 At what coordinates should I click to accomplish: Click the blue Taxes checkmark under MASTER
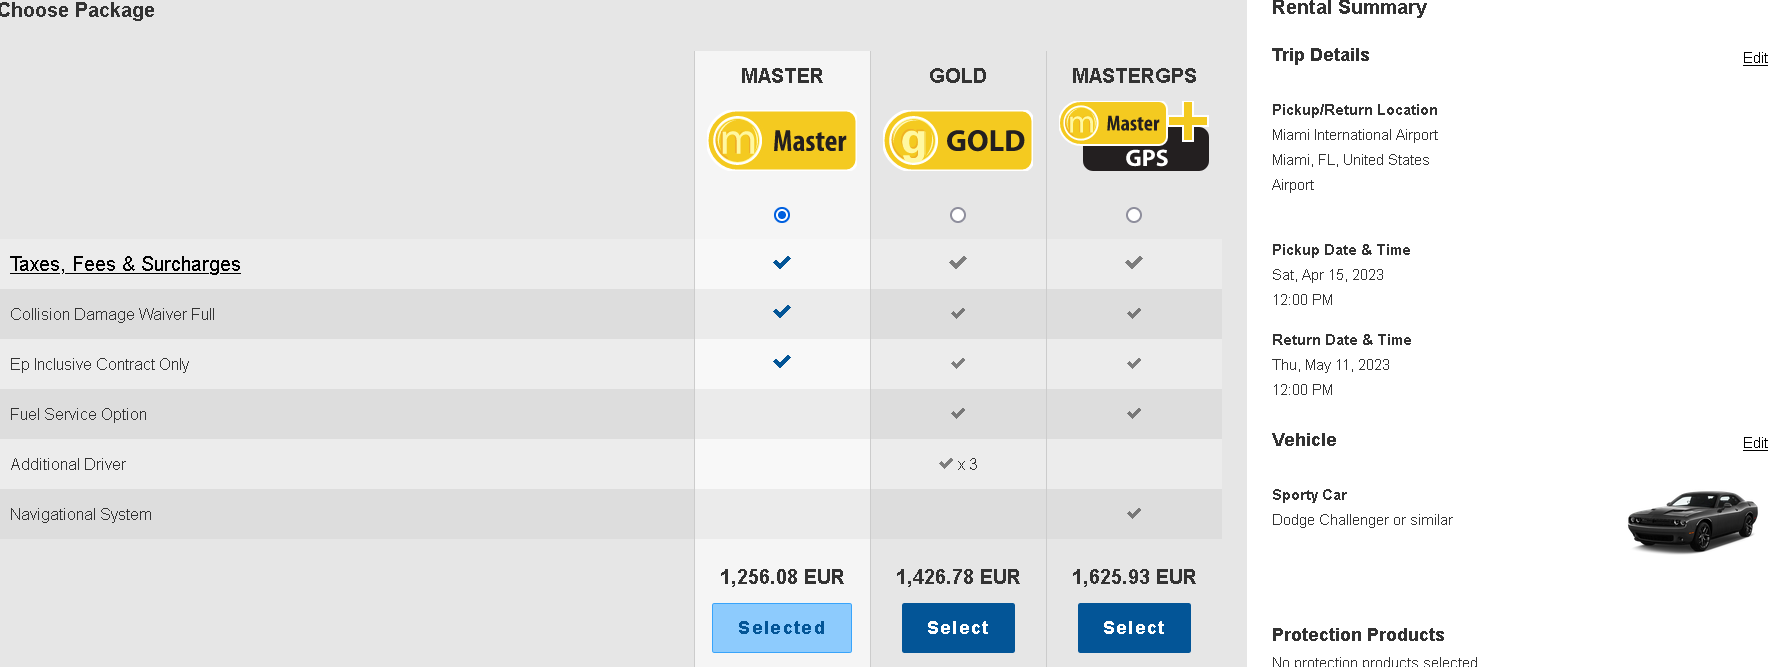[x=782, y=263]
